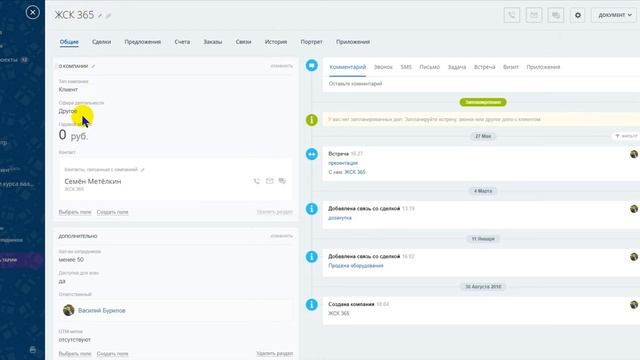Edit company name with pencil icon next to ЖСК 365
The height and width of the screenshot is (360, 640).
pos(100,16)
